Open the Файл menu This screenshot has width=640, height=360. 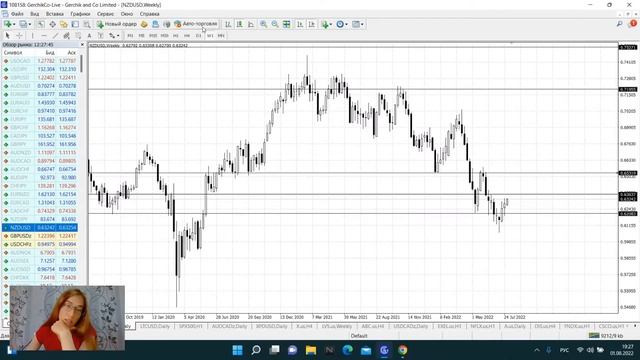pos(17,14)
